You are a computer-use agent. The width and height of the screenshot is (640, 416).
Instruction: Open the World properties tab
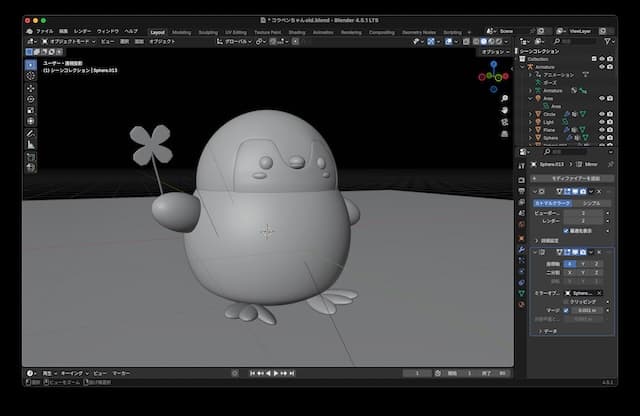pyautogui.click(x=522, y=224)
